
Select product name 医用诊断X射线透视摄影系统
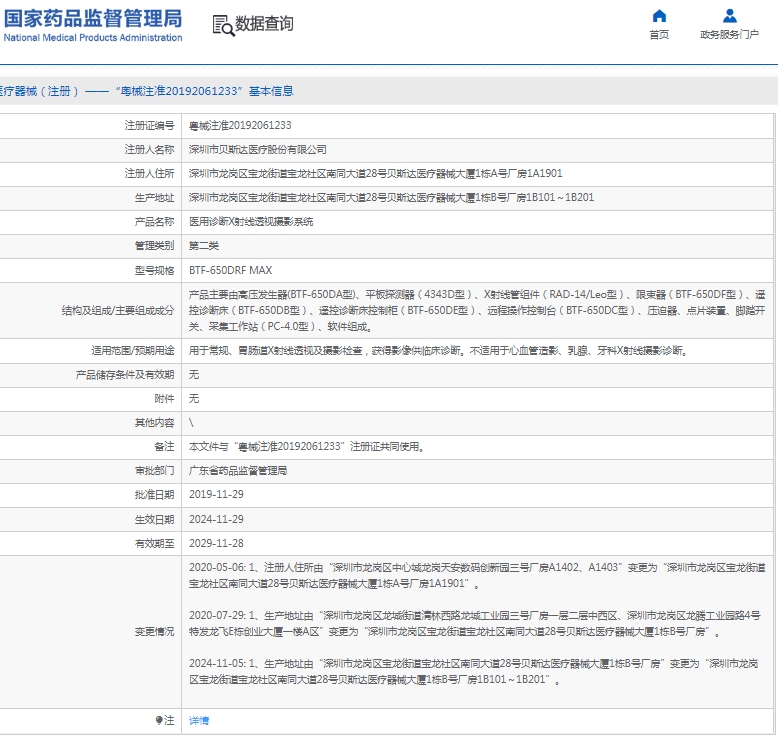251,221
